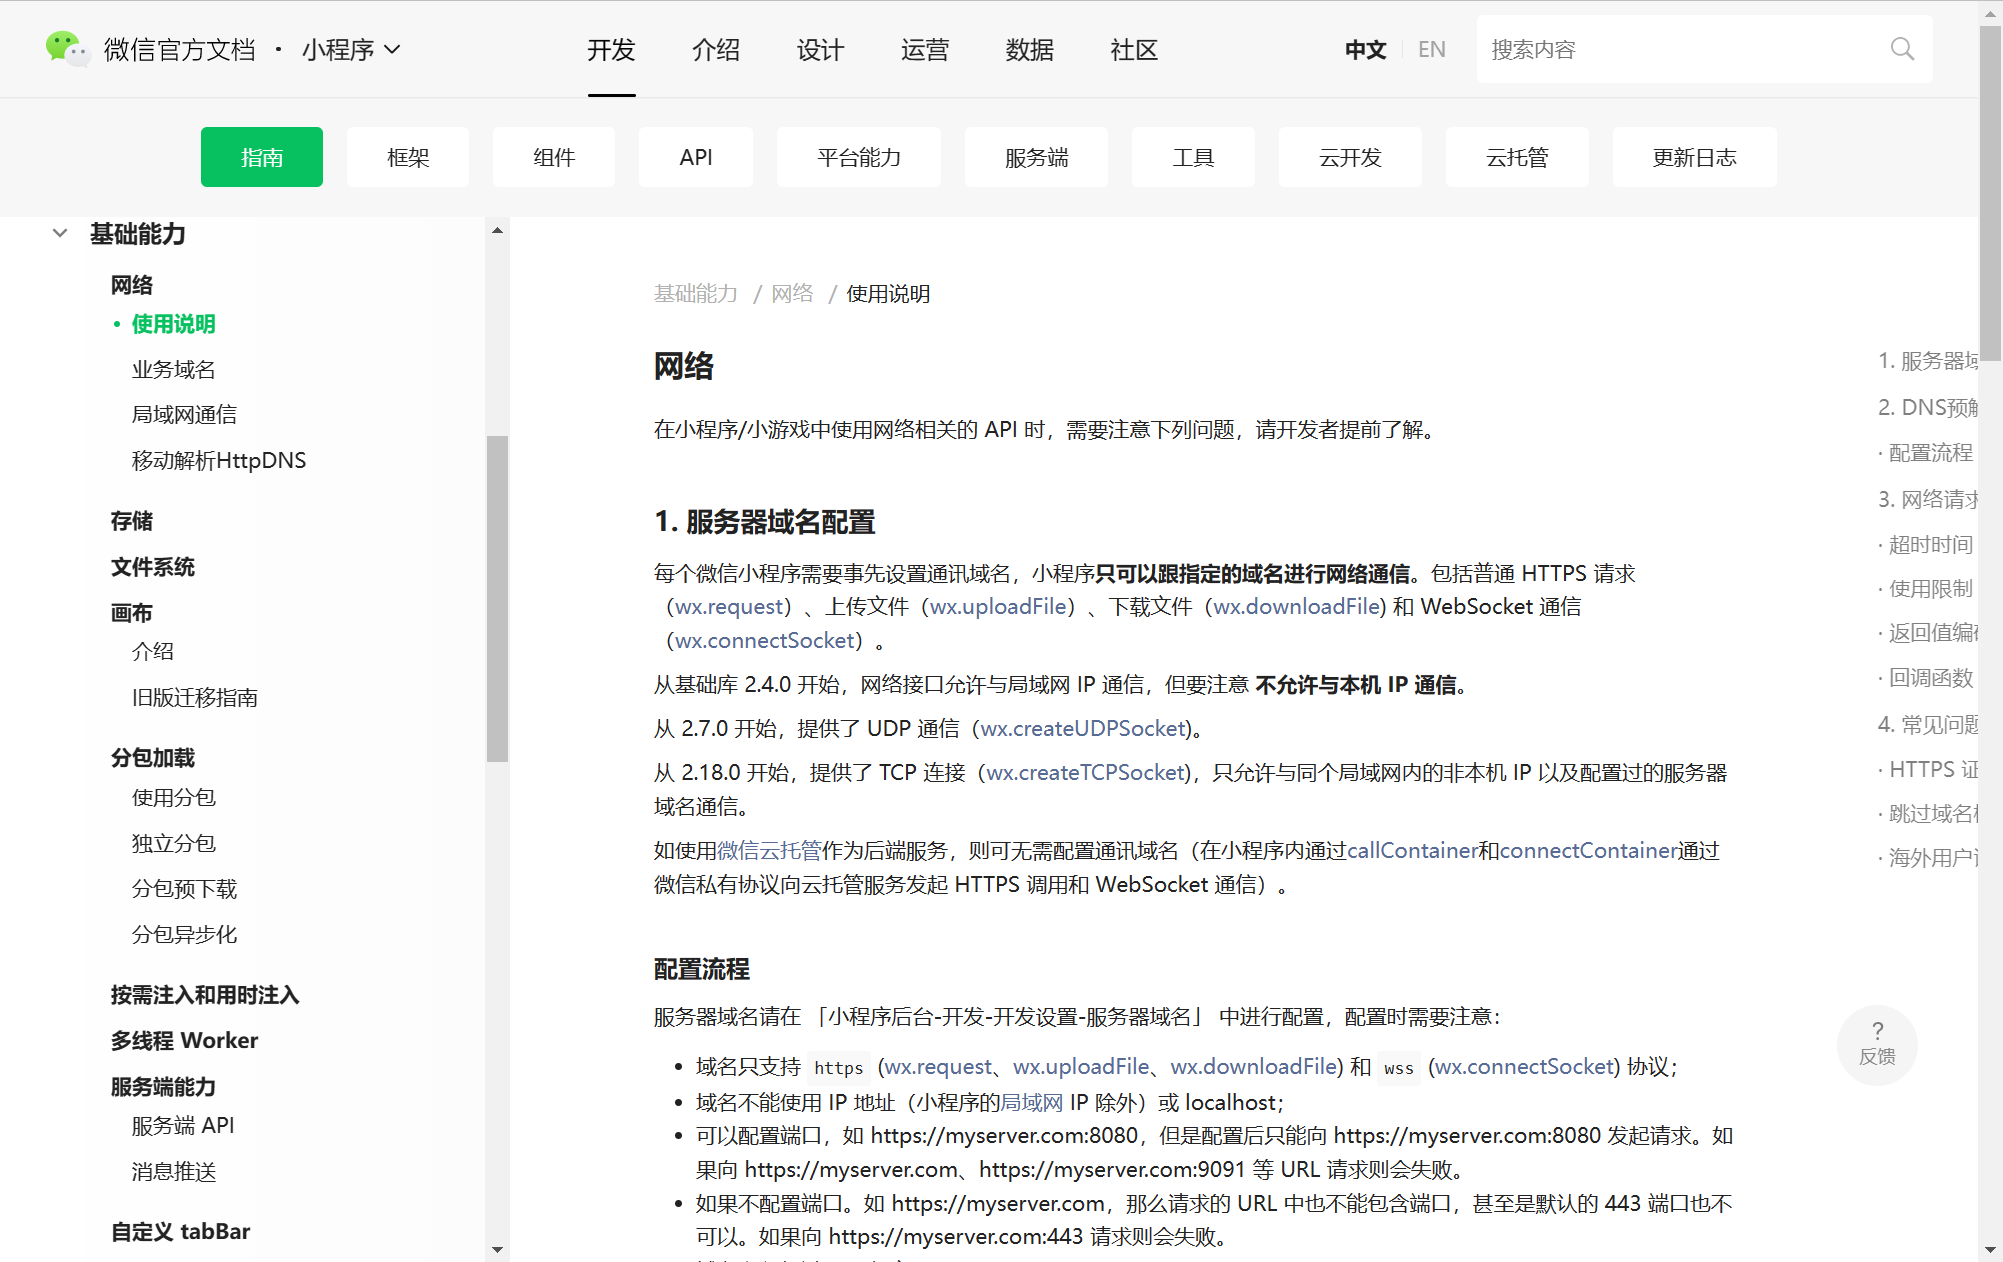
Task: Click the sidebar scrollbar thumb
Action: click(x=497, y=598)
